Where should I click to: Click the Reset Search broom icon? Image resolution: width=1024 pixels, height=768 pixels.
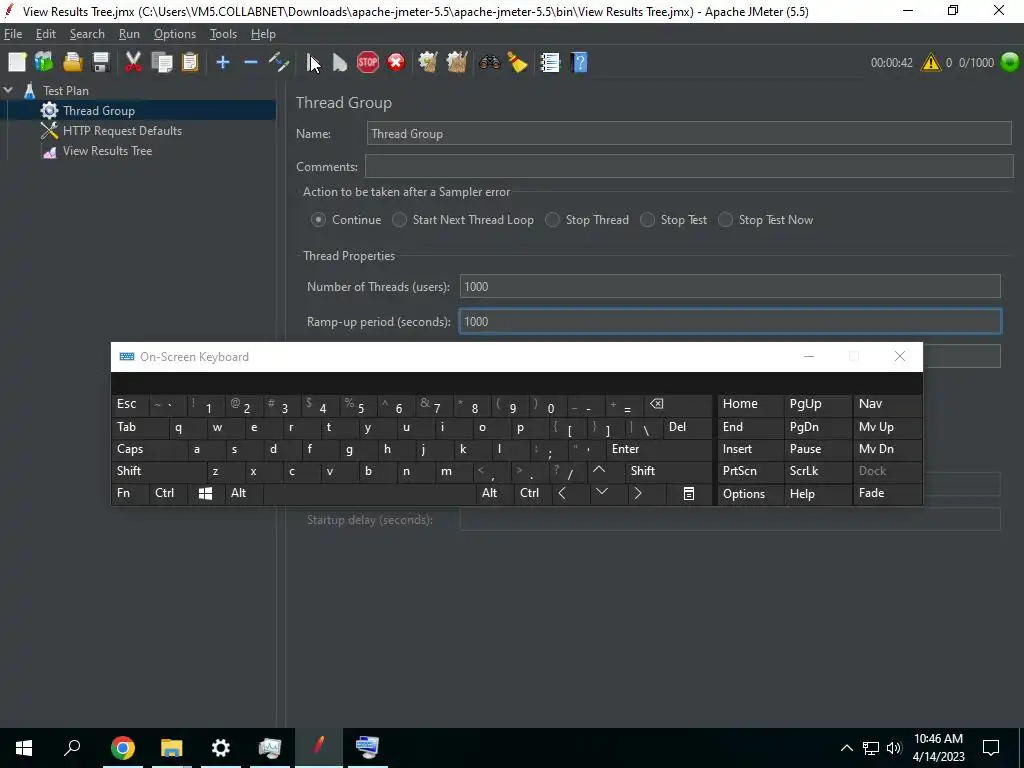point(517,63)
